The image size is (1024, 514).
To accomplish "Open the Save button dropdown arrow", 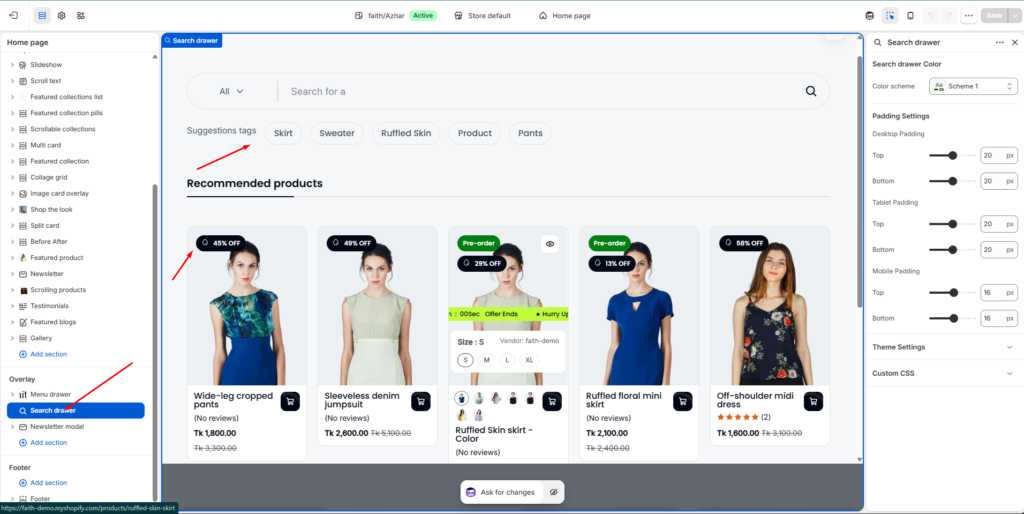I will [x=1014, y=16].
